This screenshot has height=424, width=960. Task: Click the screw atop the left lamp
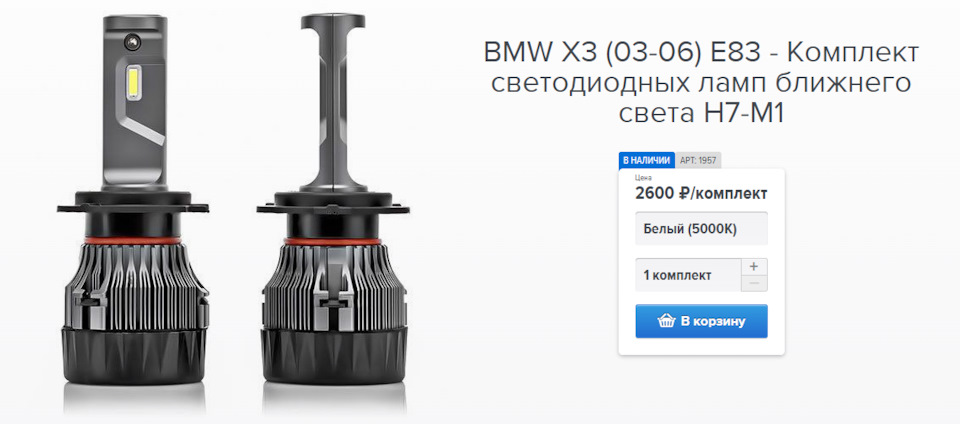[x=133, y=41]
